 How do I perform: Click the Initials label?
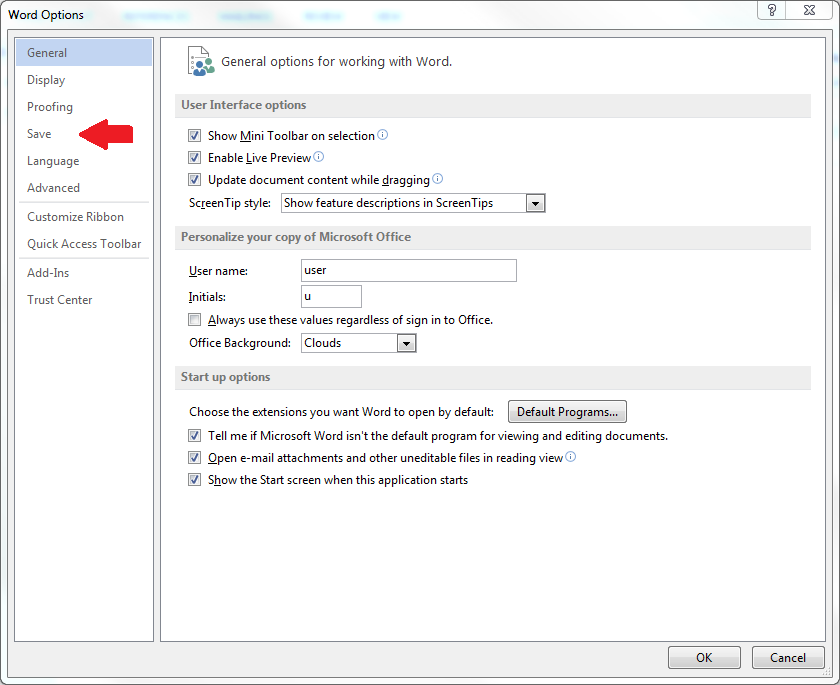point(207,297)
